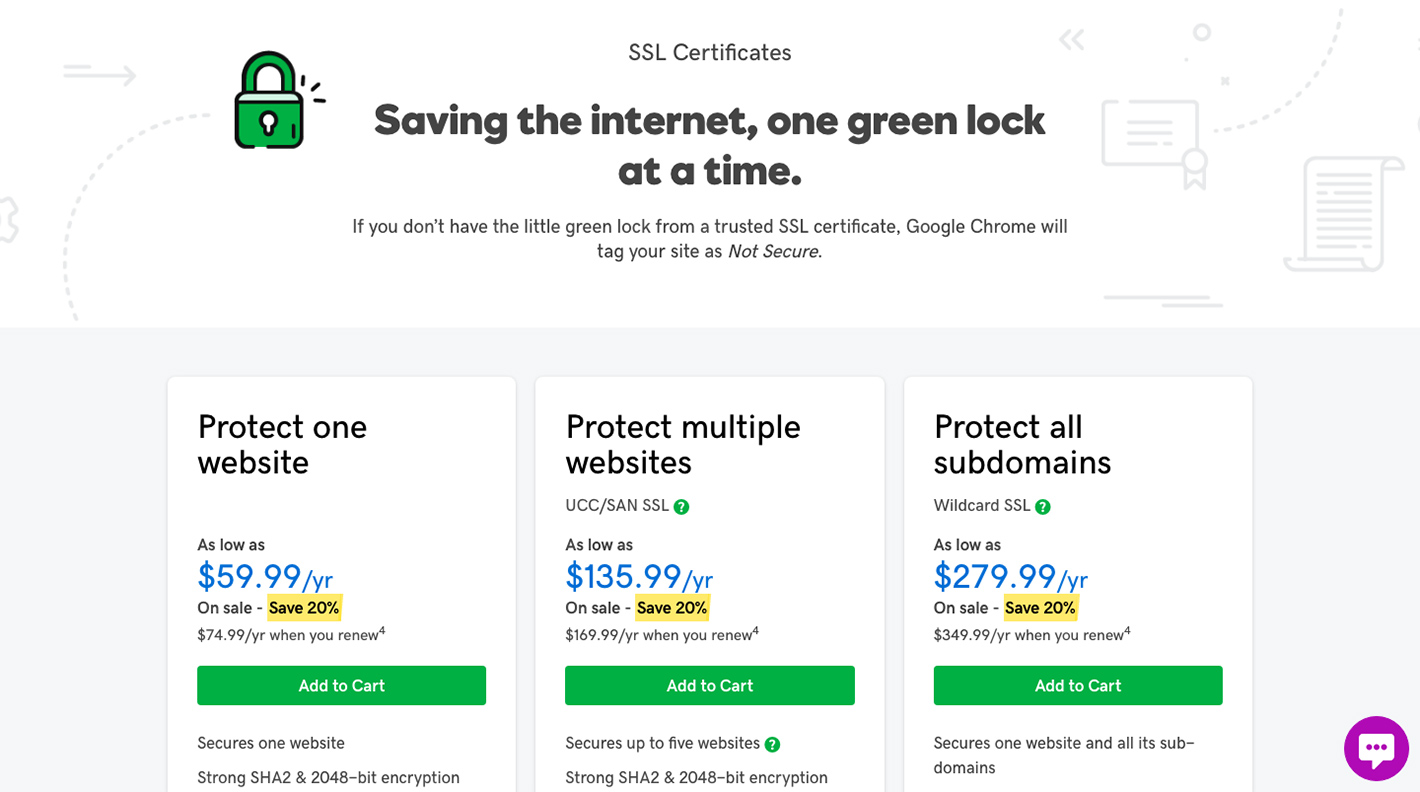Click the Wildcard SSL help icon

(x=1042, y=507)
